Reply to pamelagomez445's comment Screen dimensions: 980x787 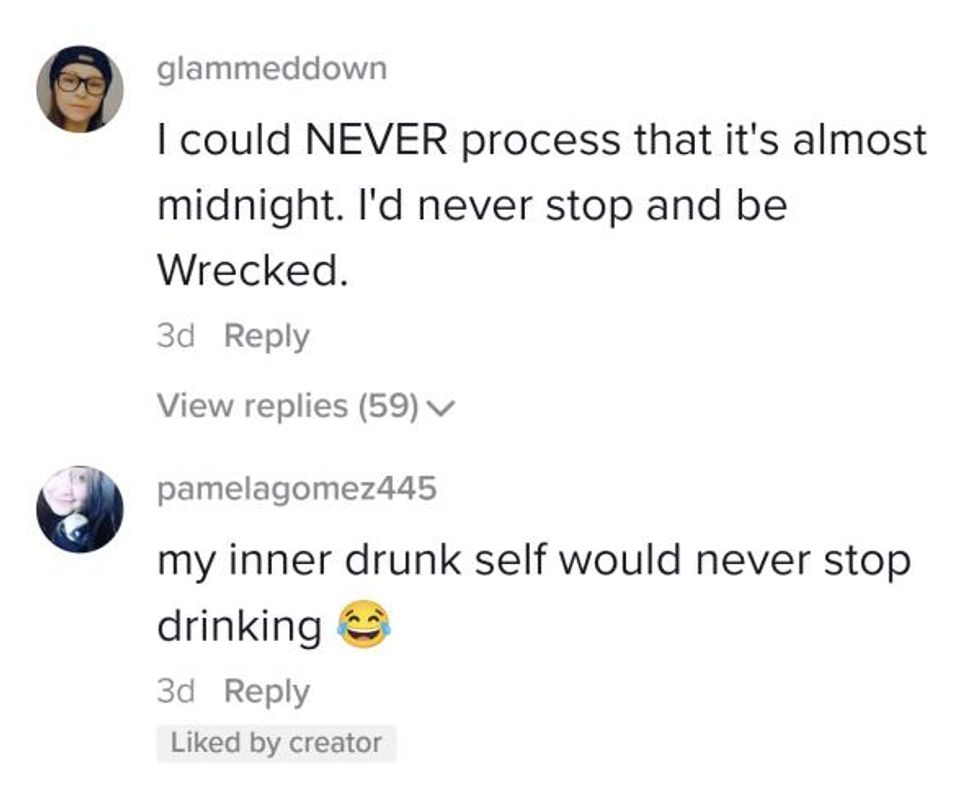(x=266, y=691)
